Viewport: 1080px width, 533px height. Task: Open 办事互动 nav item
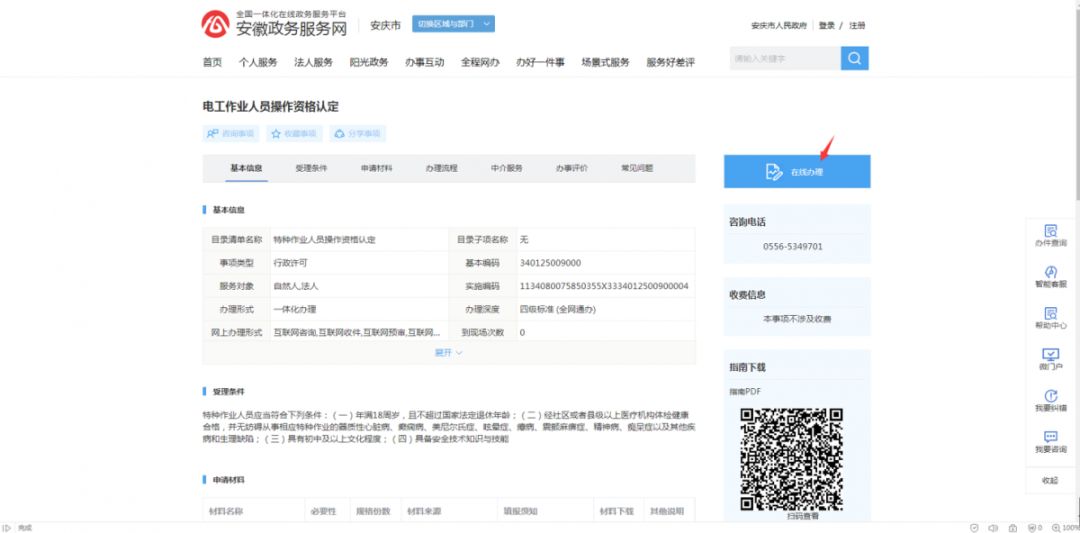click(424, 62)
